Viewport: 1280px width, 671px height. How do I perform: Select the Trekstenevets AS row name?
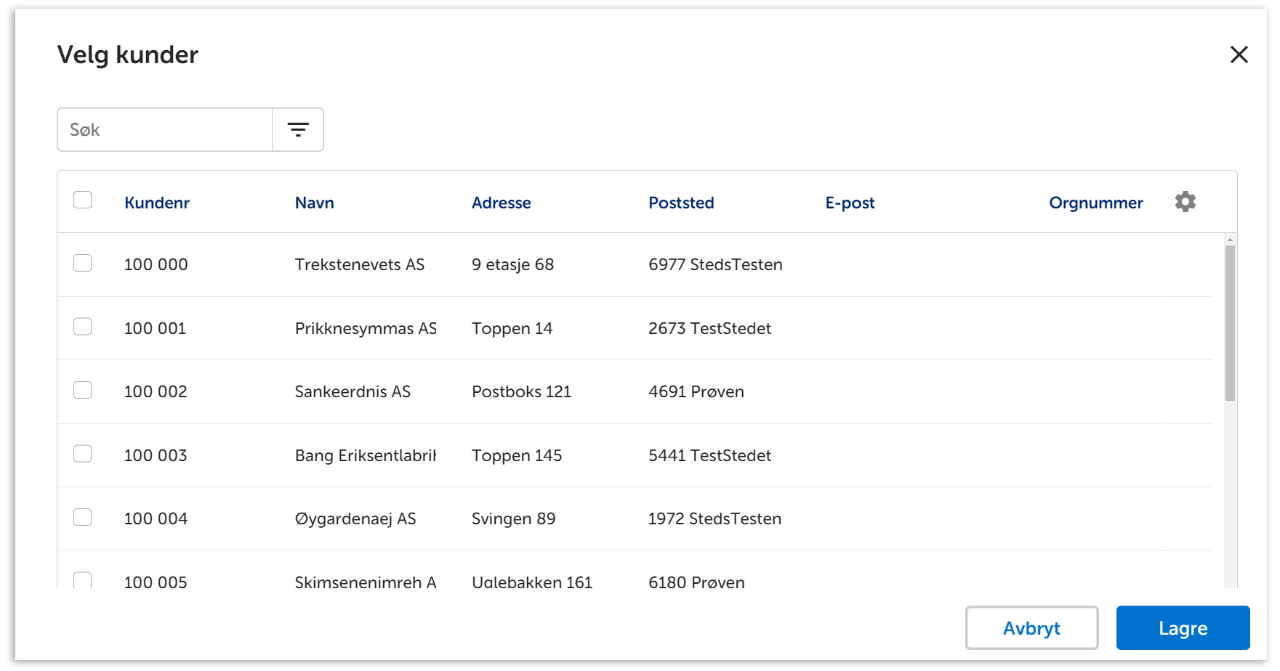[x=359, y=265]
